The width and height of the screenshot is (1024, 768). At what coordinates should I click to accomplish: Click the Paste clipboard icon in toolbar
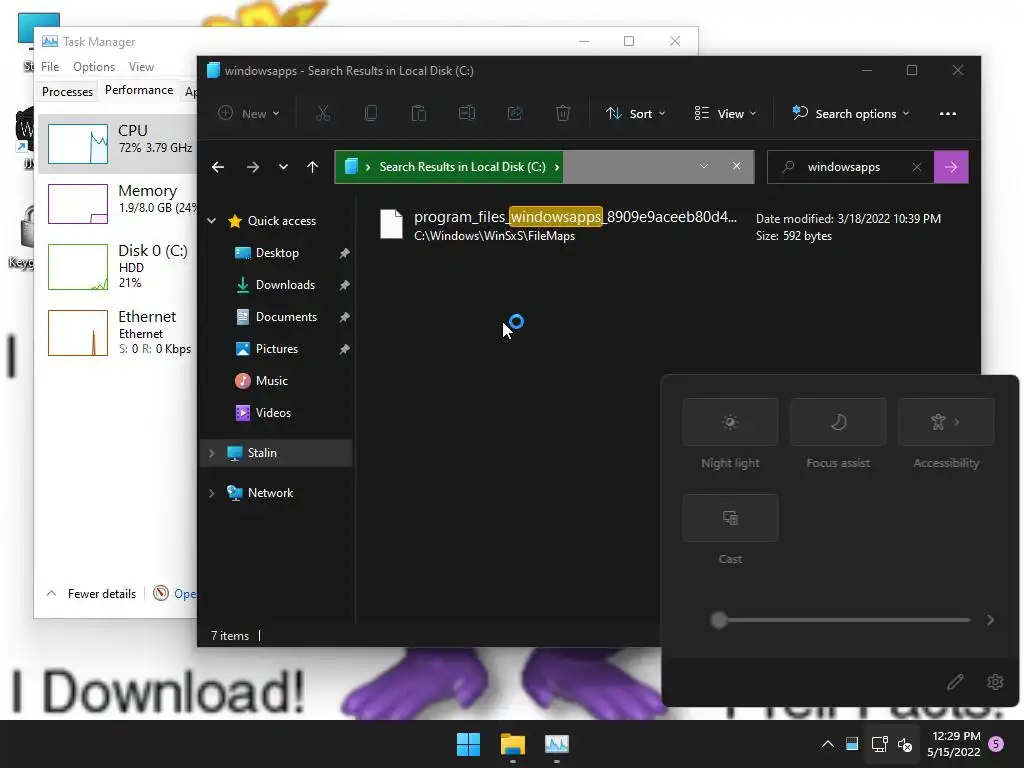pos(419,114)
